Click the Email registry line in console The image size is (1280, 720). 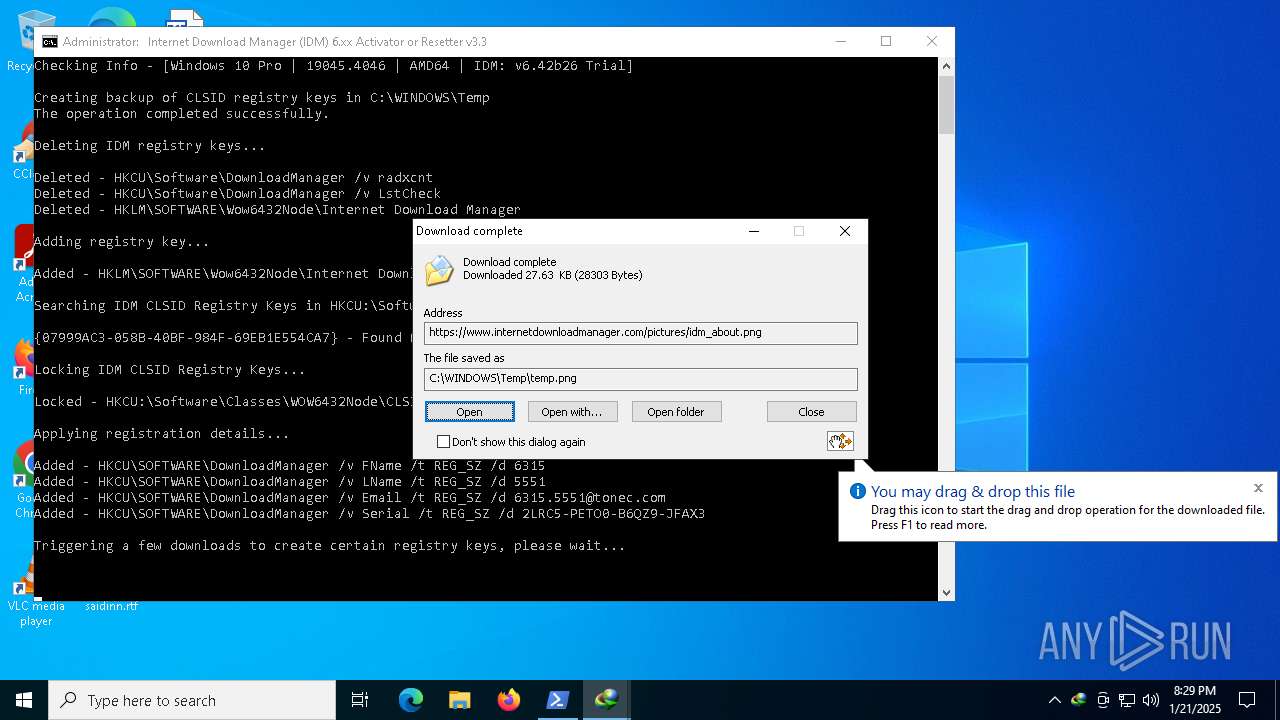[x=350, y=498]
